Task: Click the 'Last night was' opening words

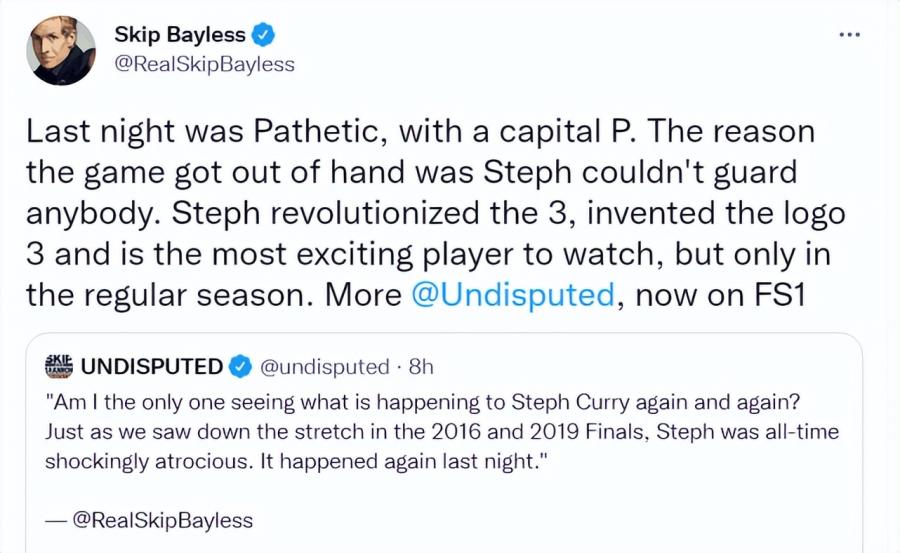Action: [134, 132]
